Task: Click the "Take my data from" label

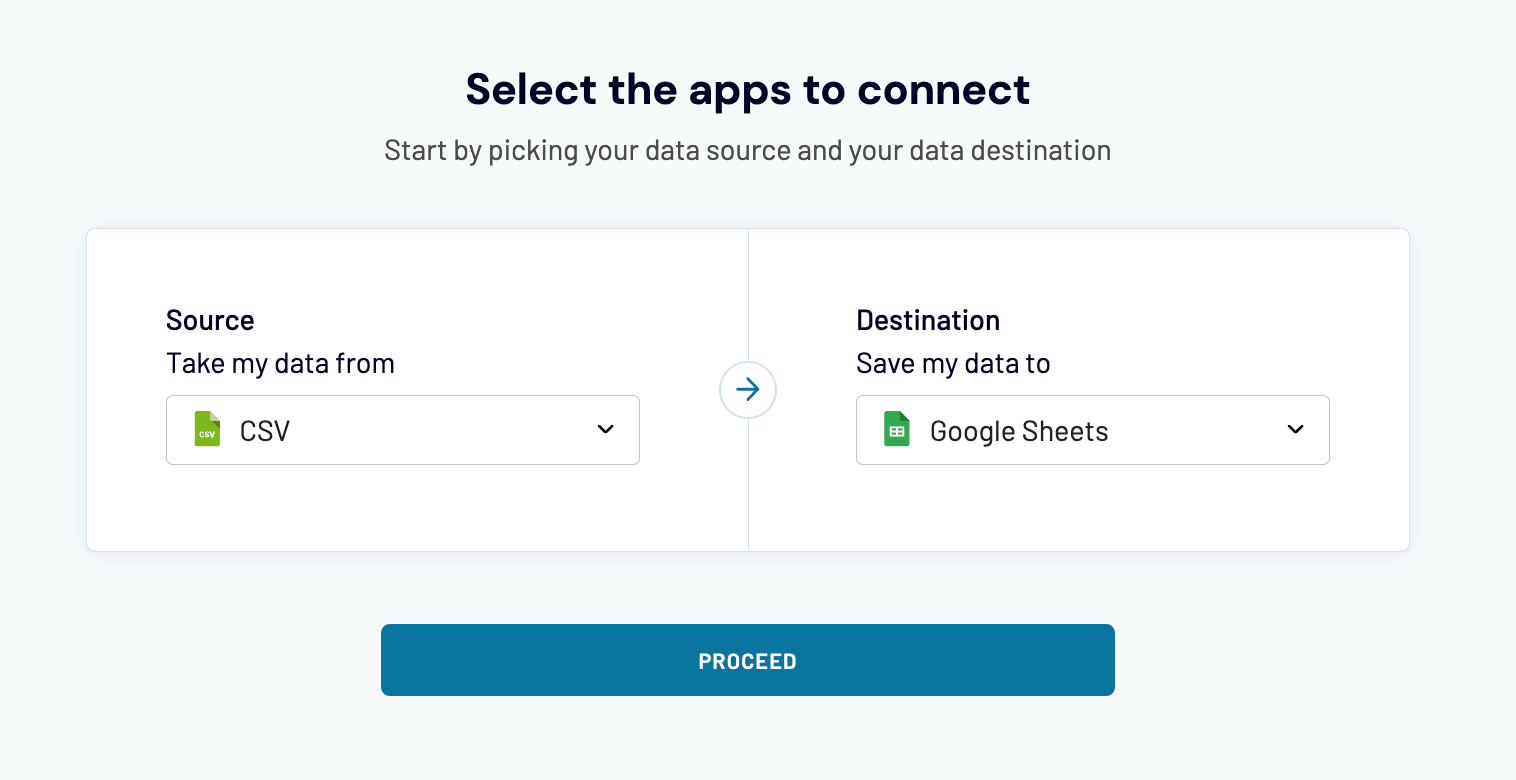Action: tap(280, 363)
